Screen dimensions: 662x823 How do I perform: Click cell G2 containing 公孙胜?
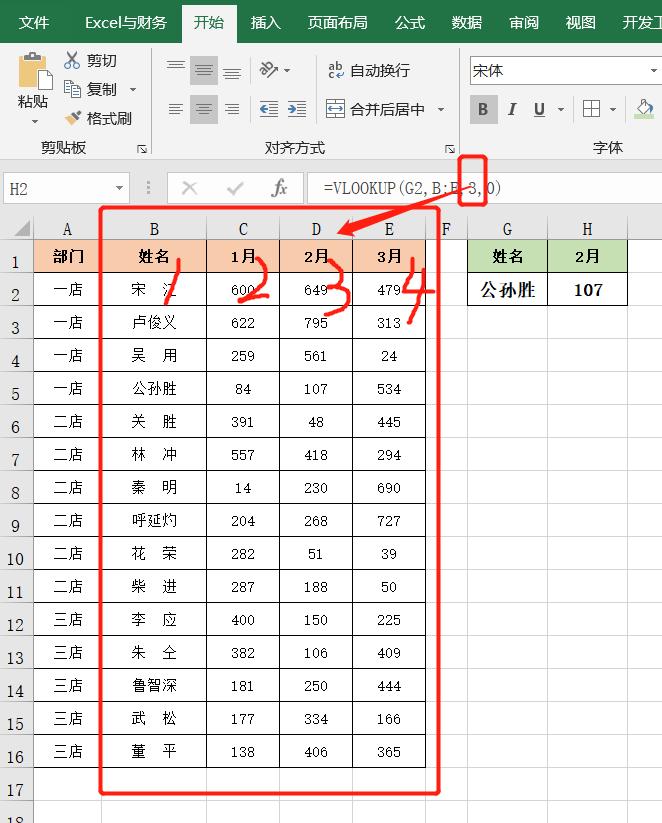(507, 289)
